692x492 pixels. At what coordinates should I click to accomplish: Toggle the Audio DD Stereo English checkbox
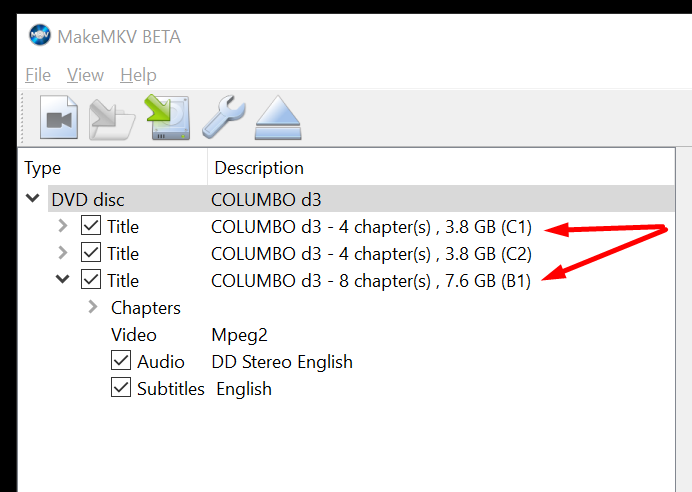[x=121, y=361]
